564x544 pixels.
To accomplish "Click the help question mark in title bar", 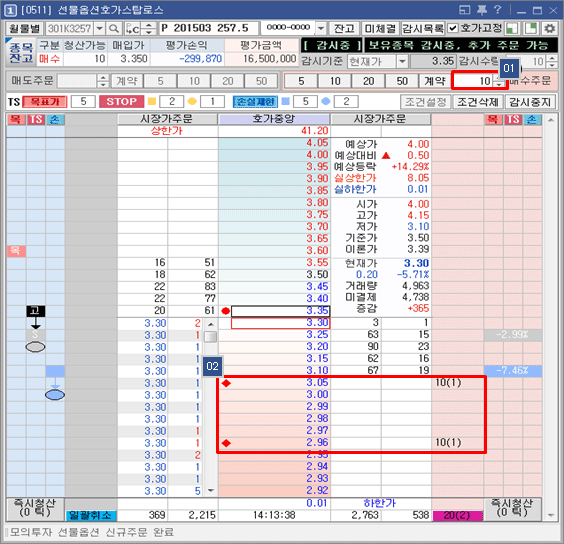I will click(497, 10).
